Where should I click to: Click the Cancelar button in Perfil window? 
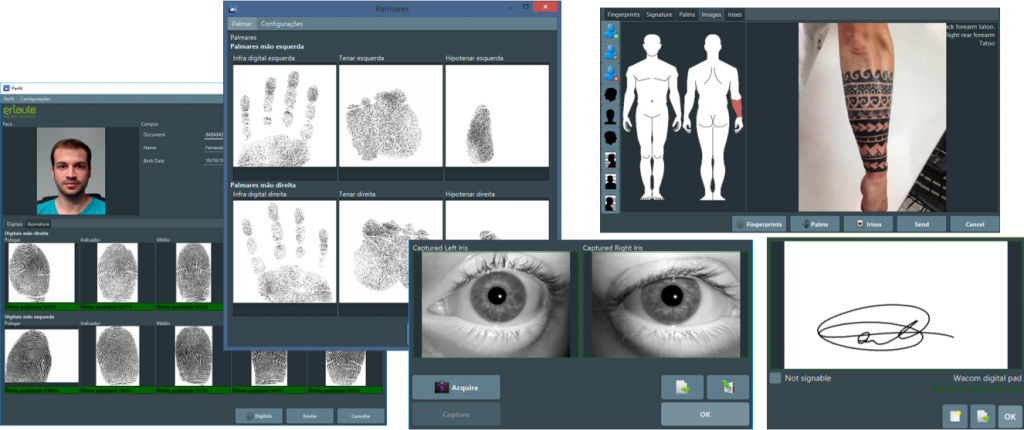point(360,415)
